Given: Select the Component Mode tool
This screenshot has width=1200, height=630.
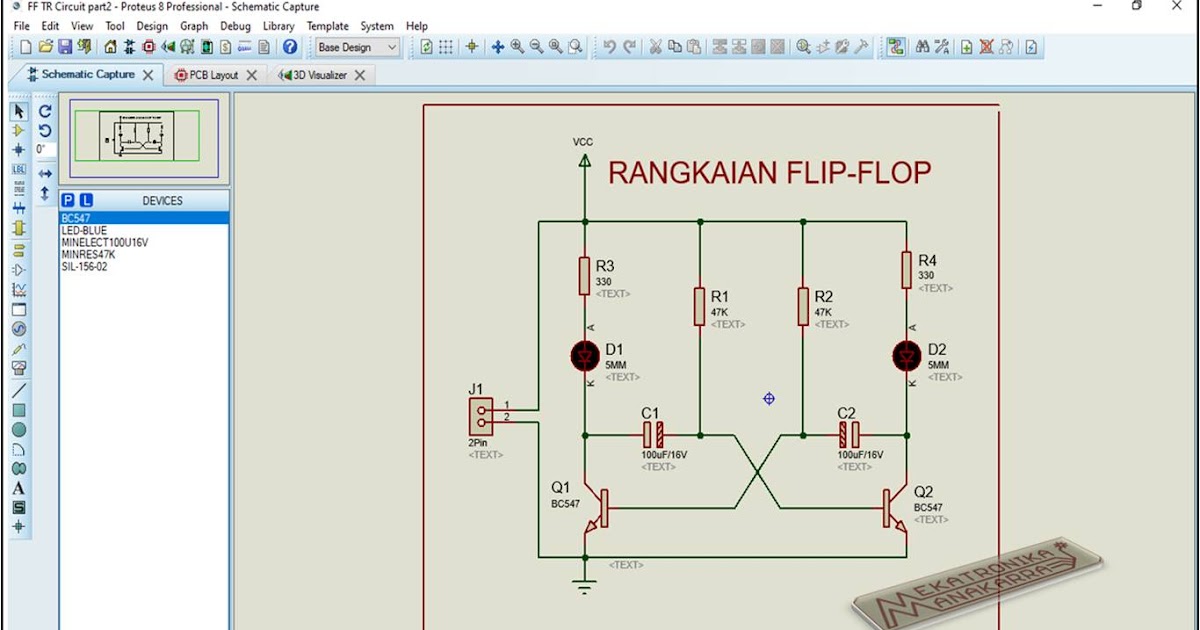Looking at the screenshot, I should pyautogui.click(x=18, y=131).
